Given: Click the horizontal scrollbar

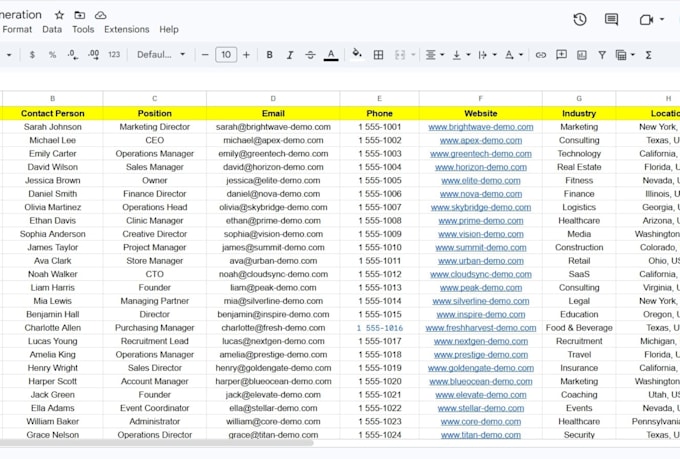Looking at the screenshot, I should tap(156, 443).
